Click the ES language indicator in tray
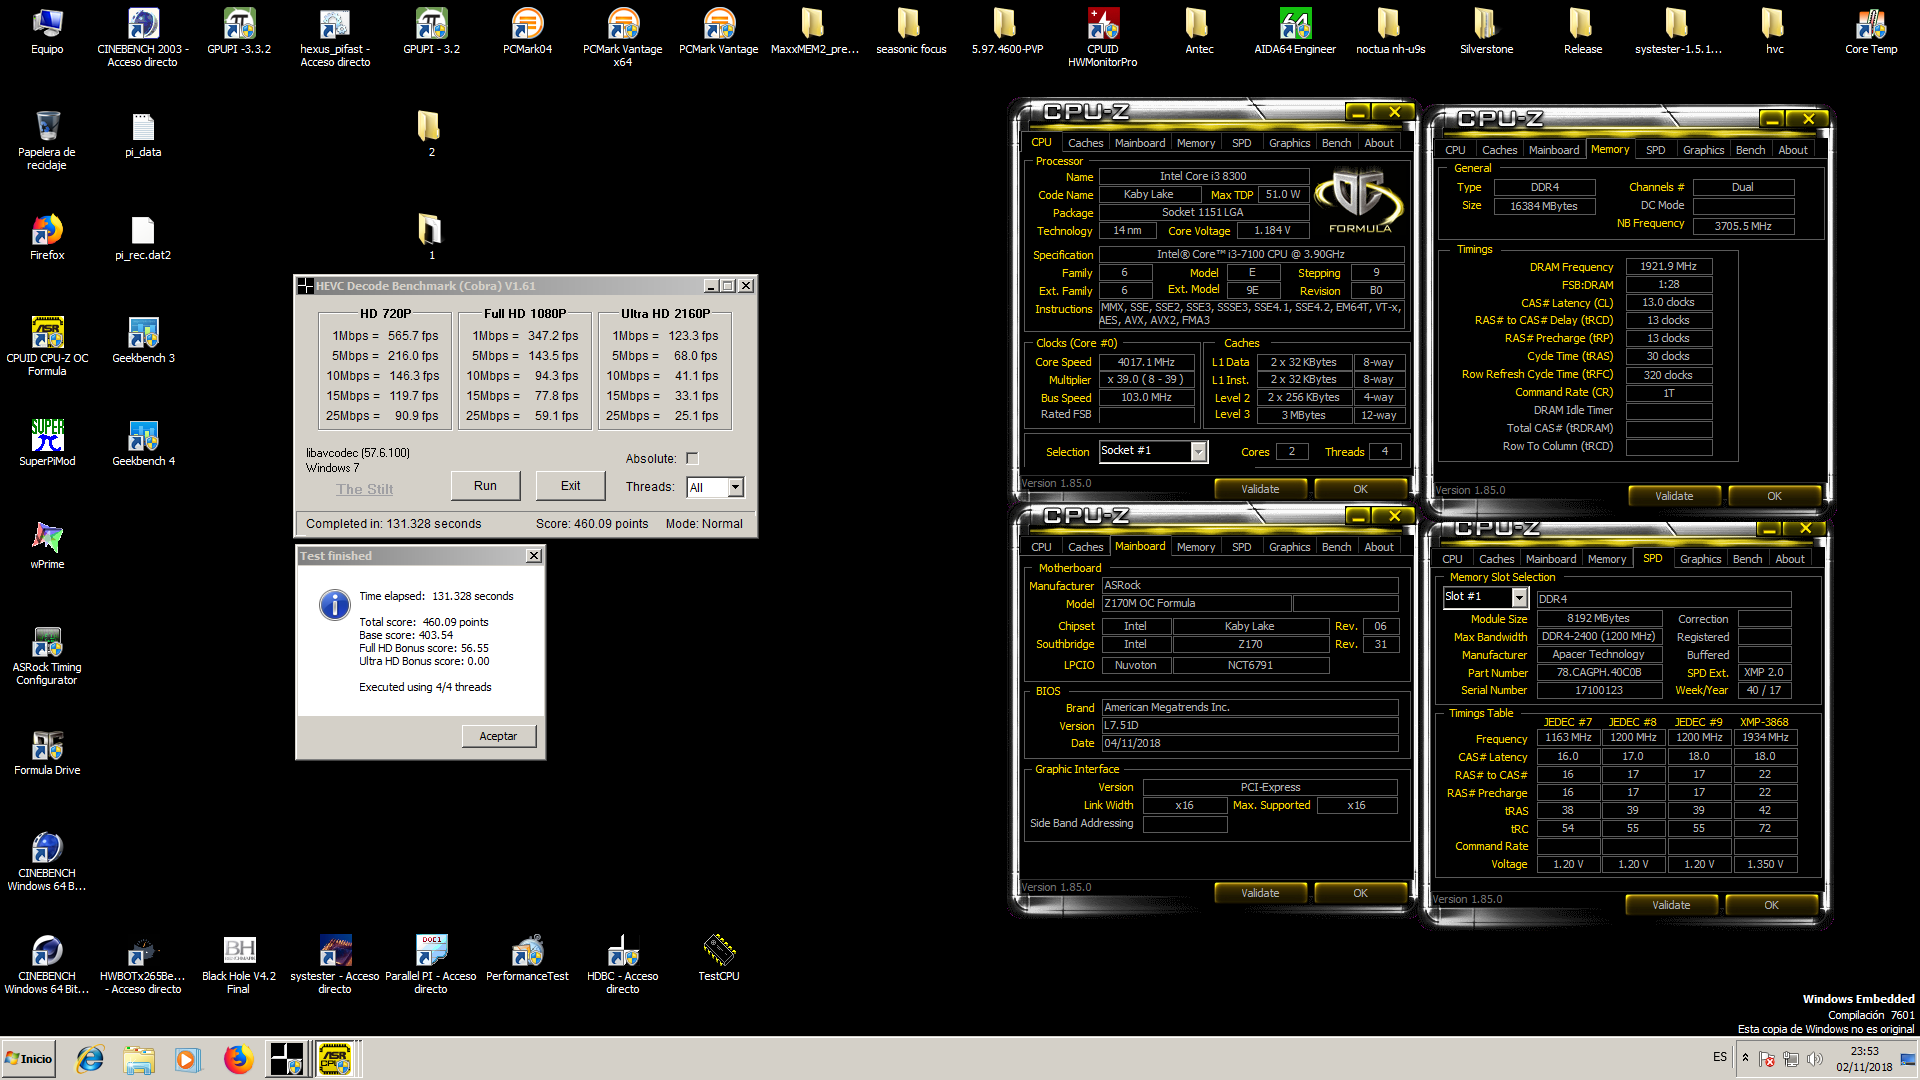The image size is (1920, 1080). [x=1719, y=1057]
